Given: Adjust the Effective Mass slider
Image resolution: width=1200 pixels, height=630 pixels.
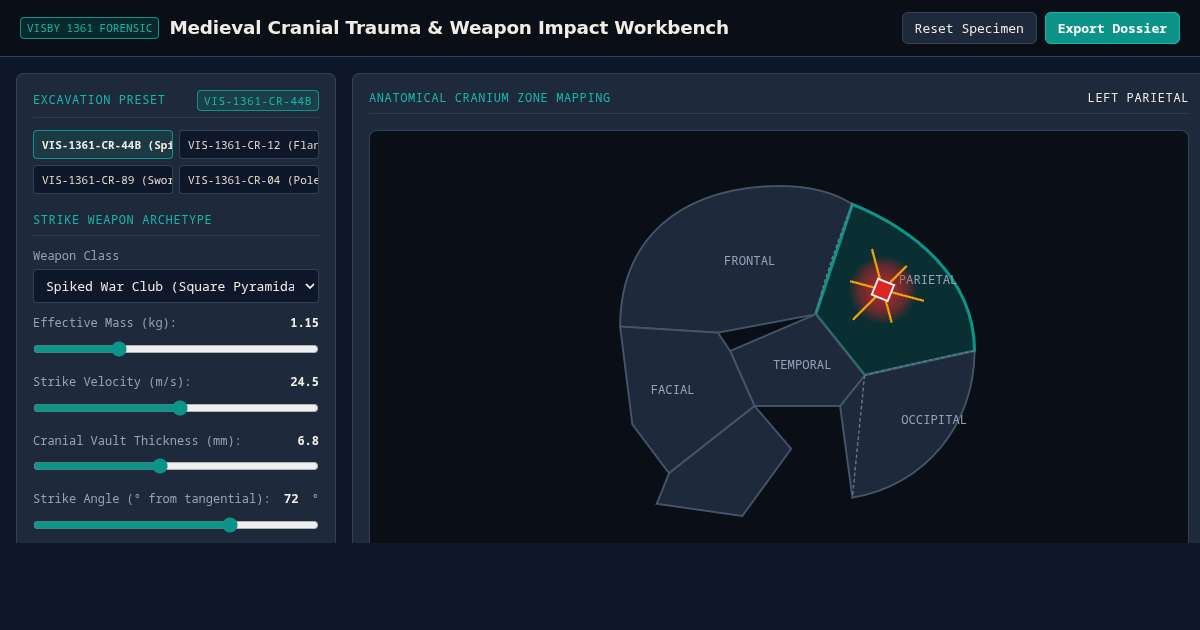Looking at the screenshot, I should (x=176, y=349).
